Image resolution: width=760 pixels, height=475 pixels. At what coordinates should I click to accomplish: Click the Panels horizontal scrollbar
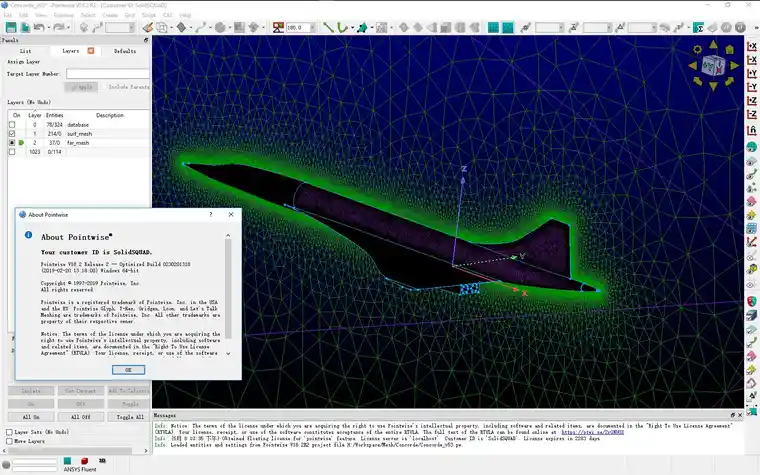pyautogui.click(x=71, y=451)
